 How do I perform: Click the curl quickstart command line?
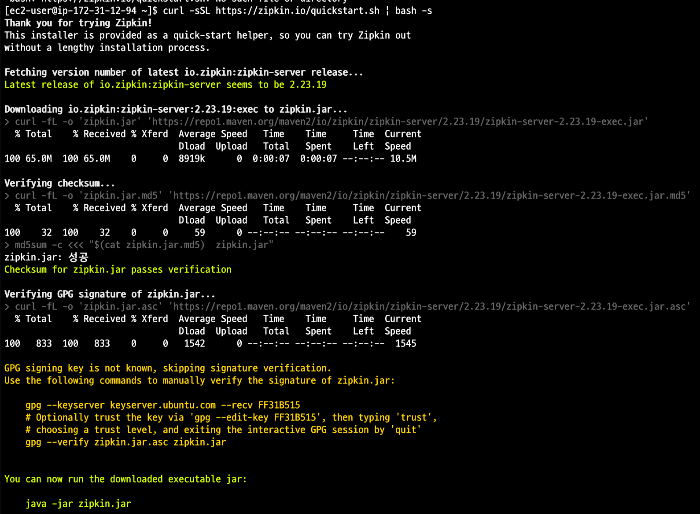[x=218, y=11]
